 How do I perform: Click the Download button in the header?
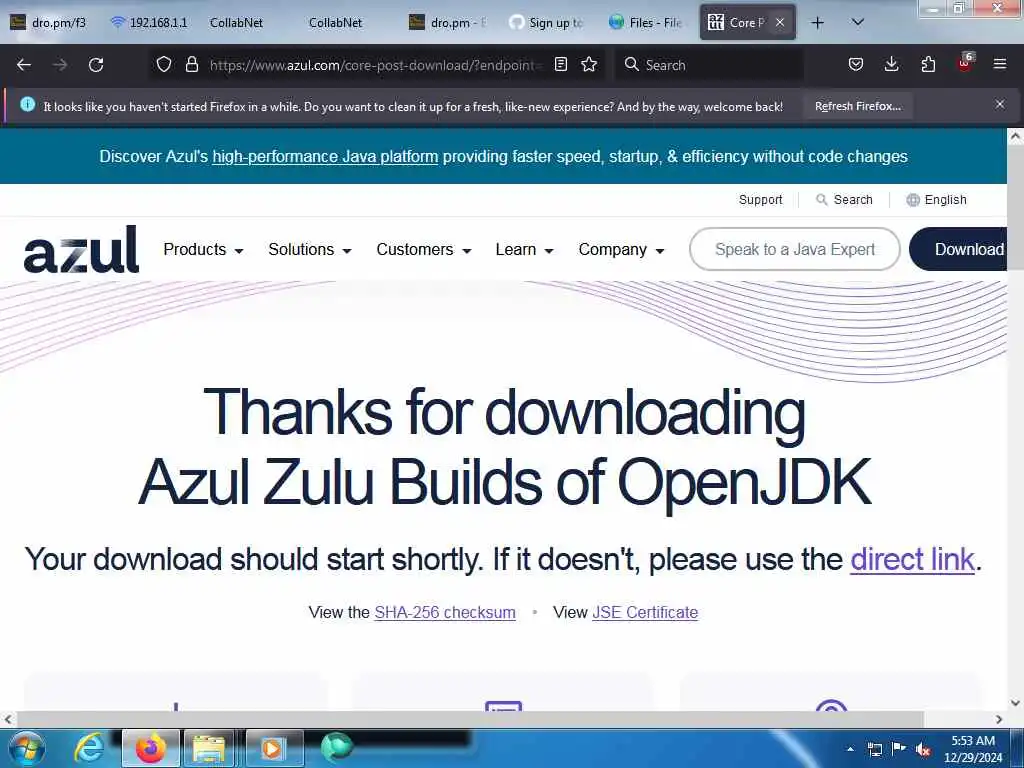point(958,249)
